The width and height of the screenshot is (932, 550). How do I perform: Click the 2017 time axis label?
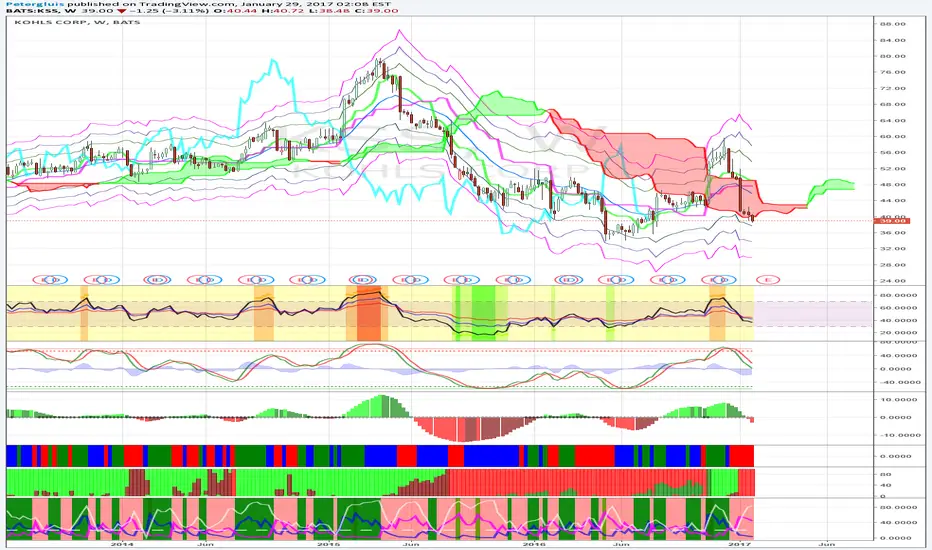pyautogui.click(x=739, y=543)
